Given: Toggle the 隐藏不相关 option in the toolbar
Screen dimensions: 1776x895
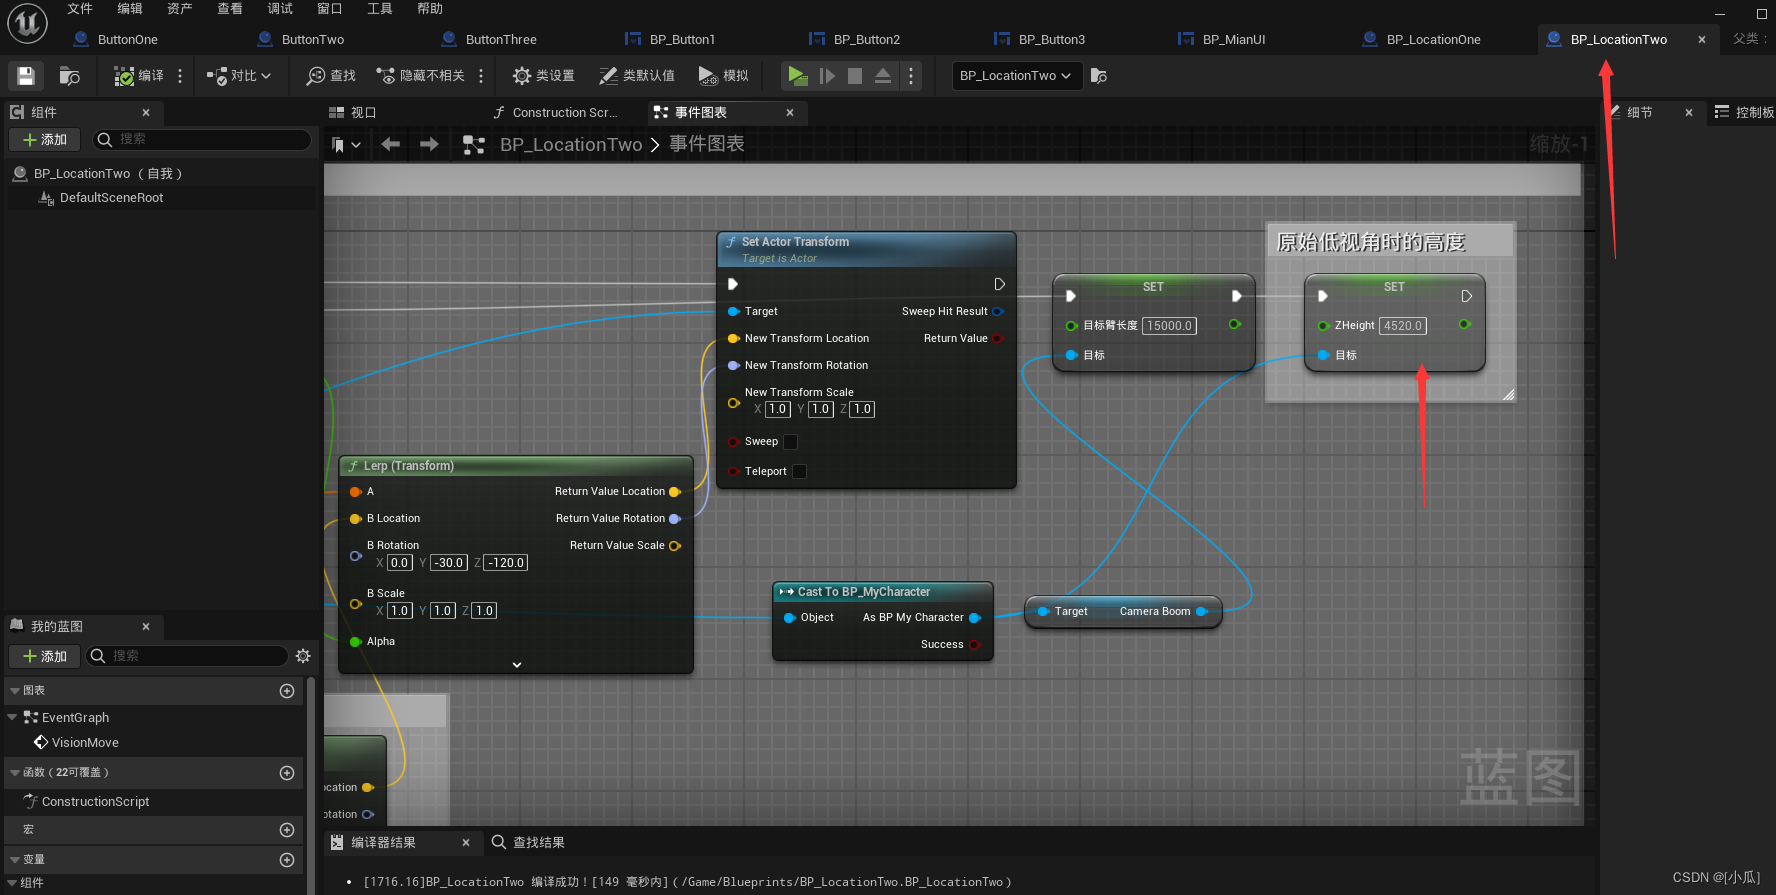Looking at the screenshot, I should [x=420, y=76].
